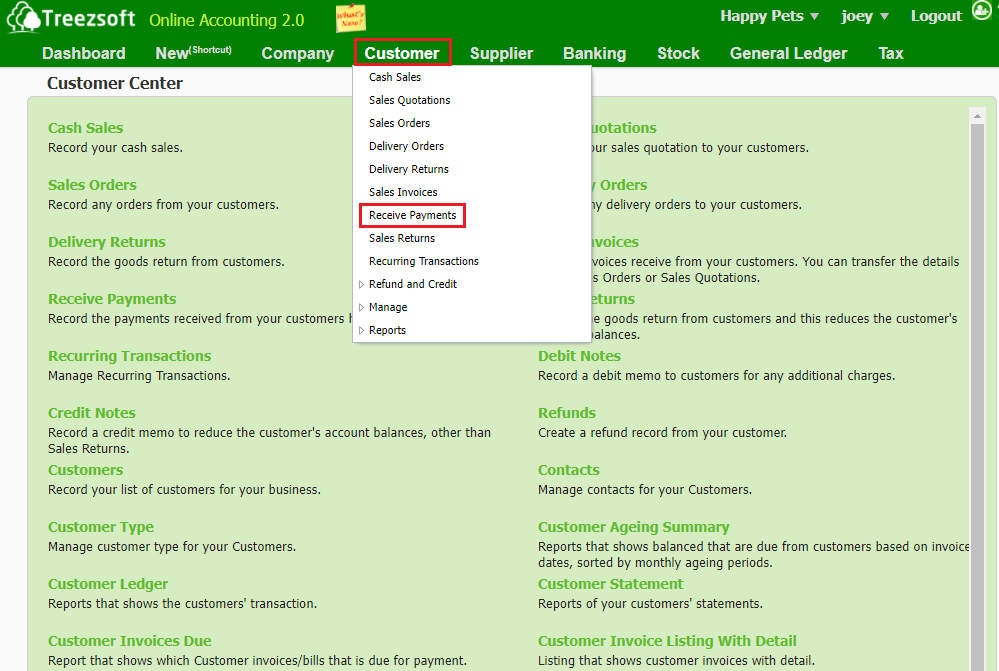Image resolution: width=999 pixels, height=671 pixels.
Task: Open the joey user dropdown
Action: [x=864, y=16]
